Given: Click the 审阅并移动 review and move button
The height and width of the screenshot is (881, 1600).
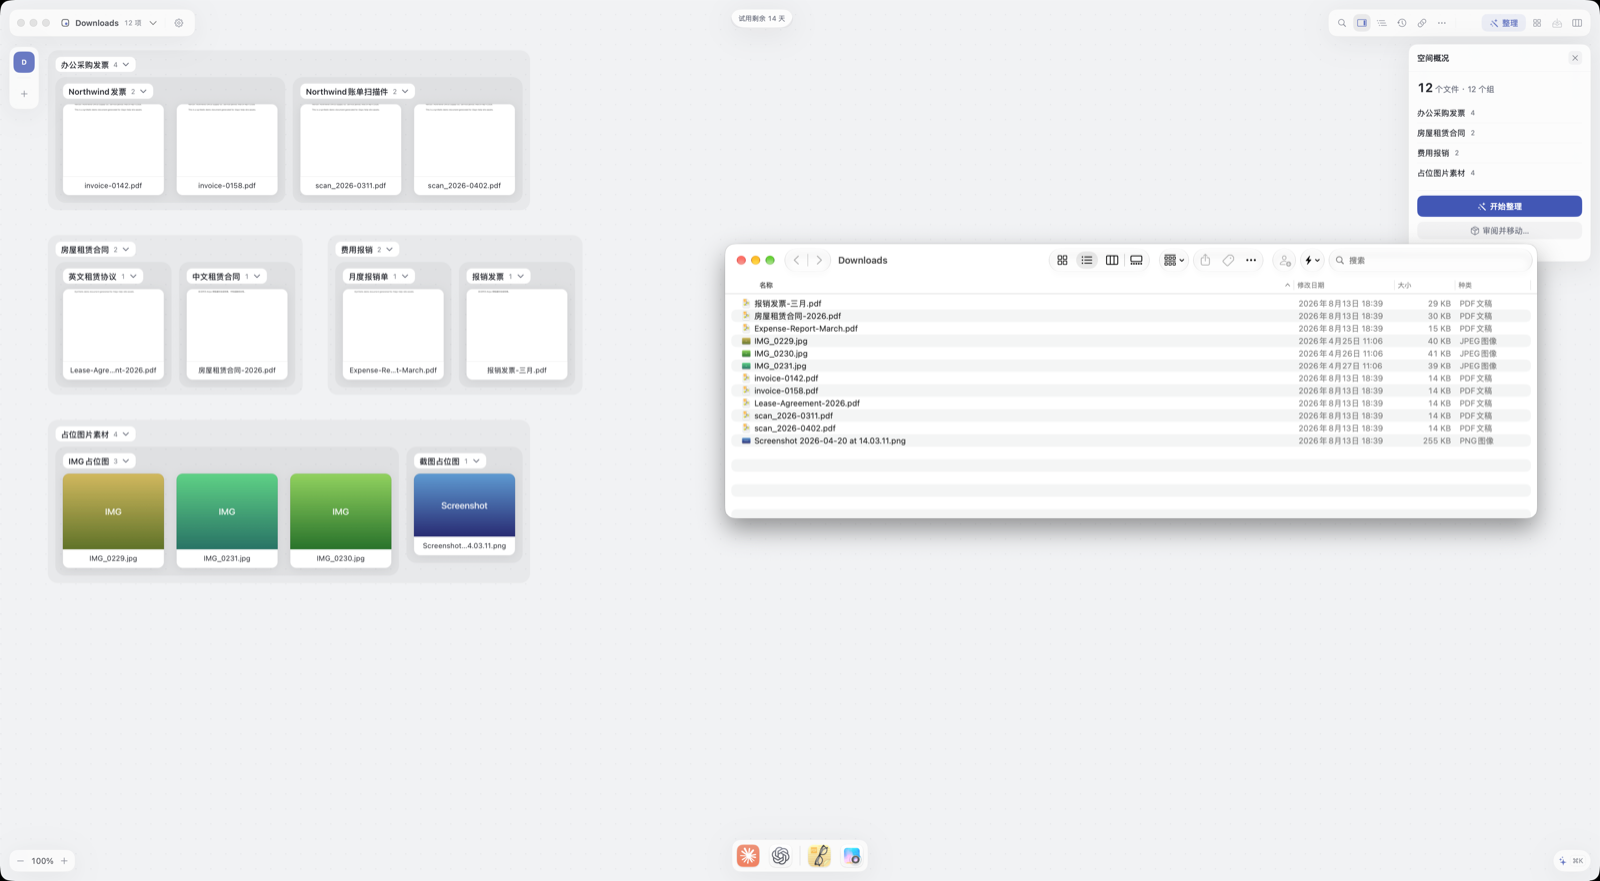Looking at the screenshot, I should click(x=1499, y=231).
